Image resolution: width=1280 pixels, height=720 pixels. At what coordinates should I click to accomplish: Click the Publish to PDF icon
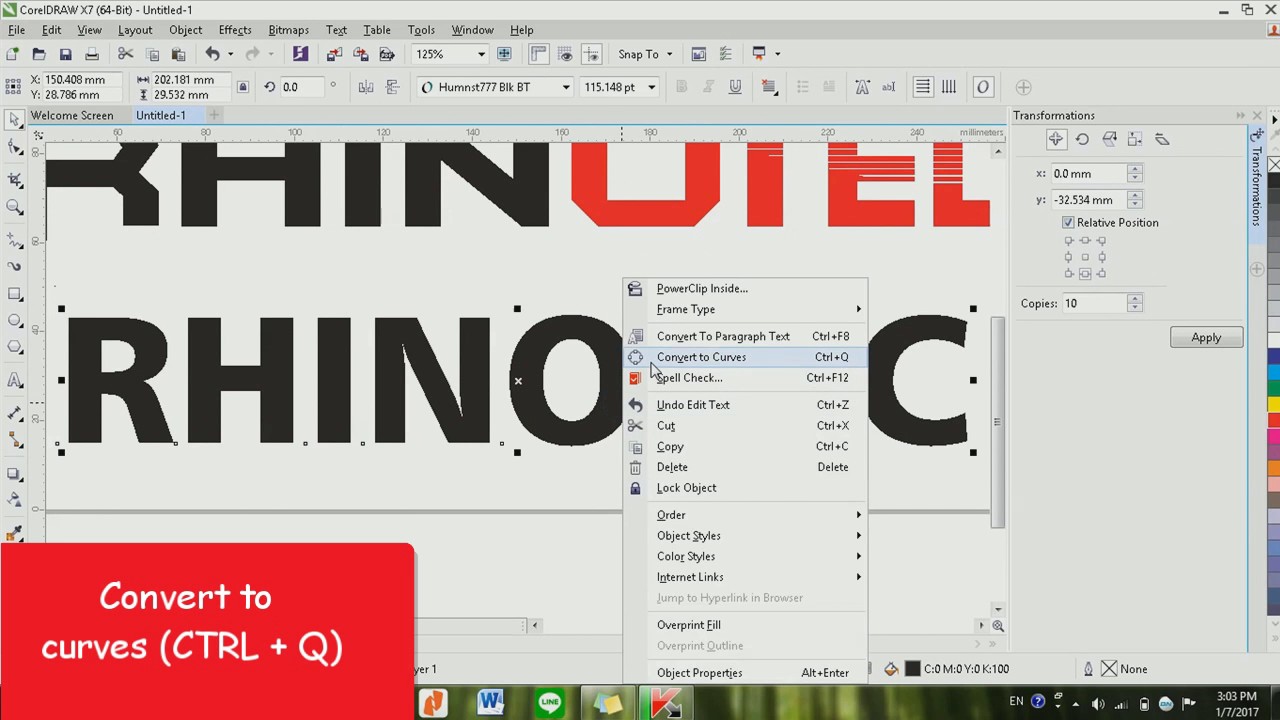386,54
